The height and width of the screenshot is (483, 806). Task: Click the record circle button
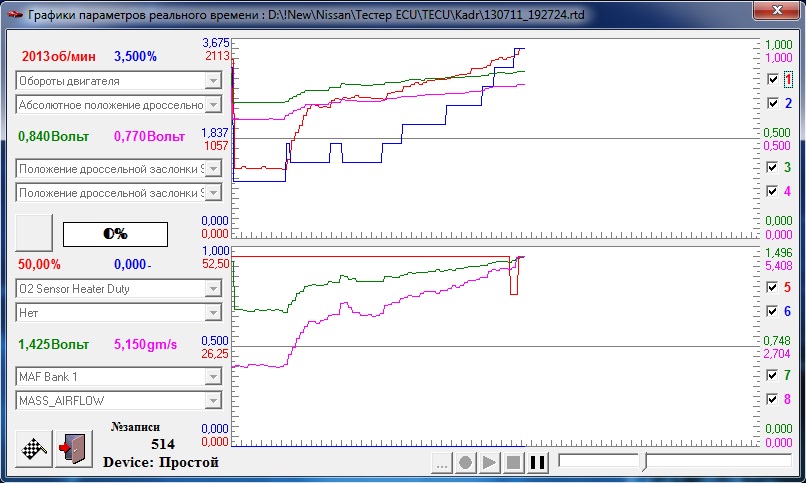[x=465, y=462]
